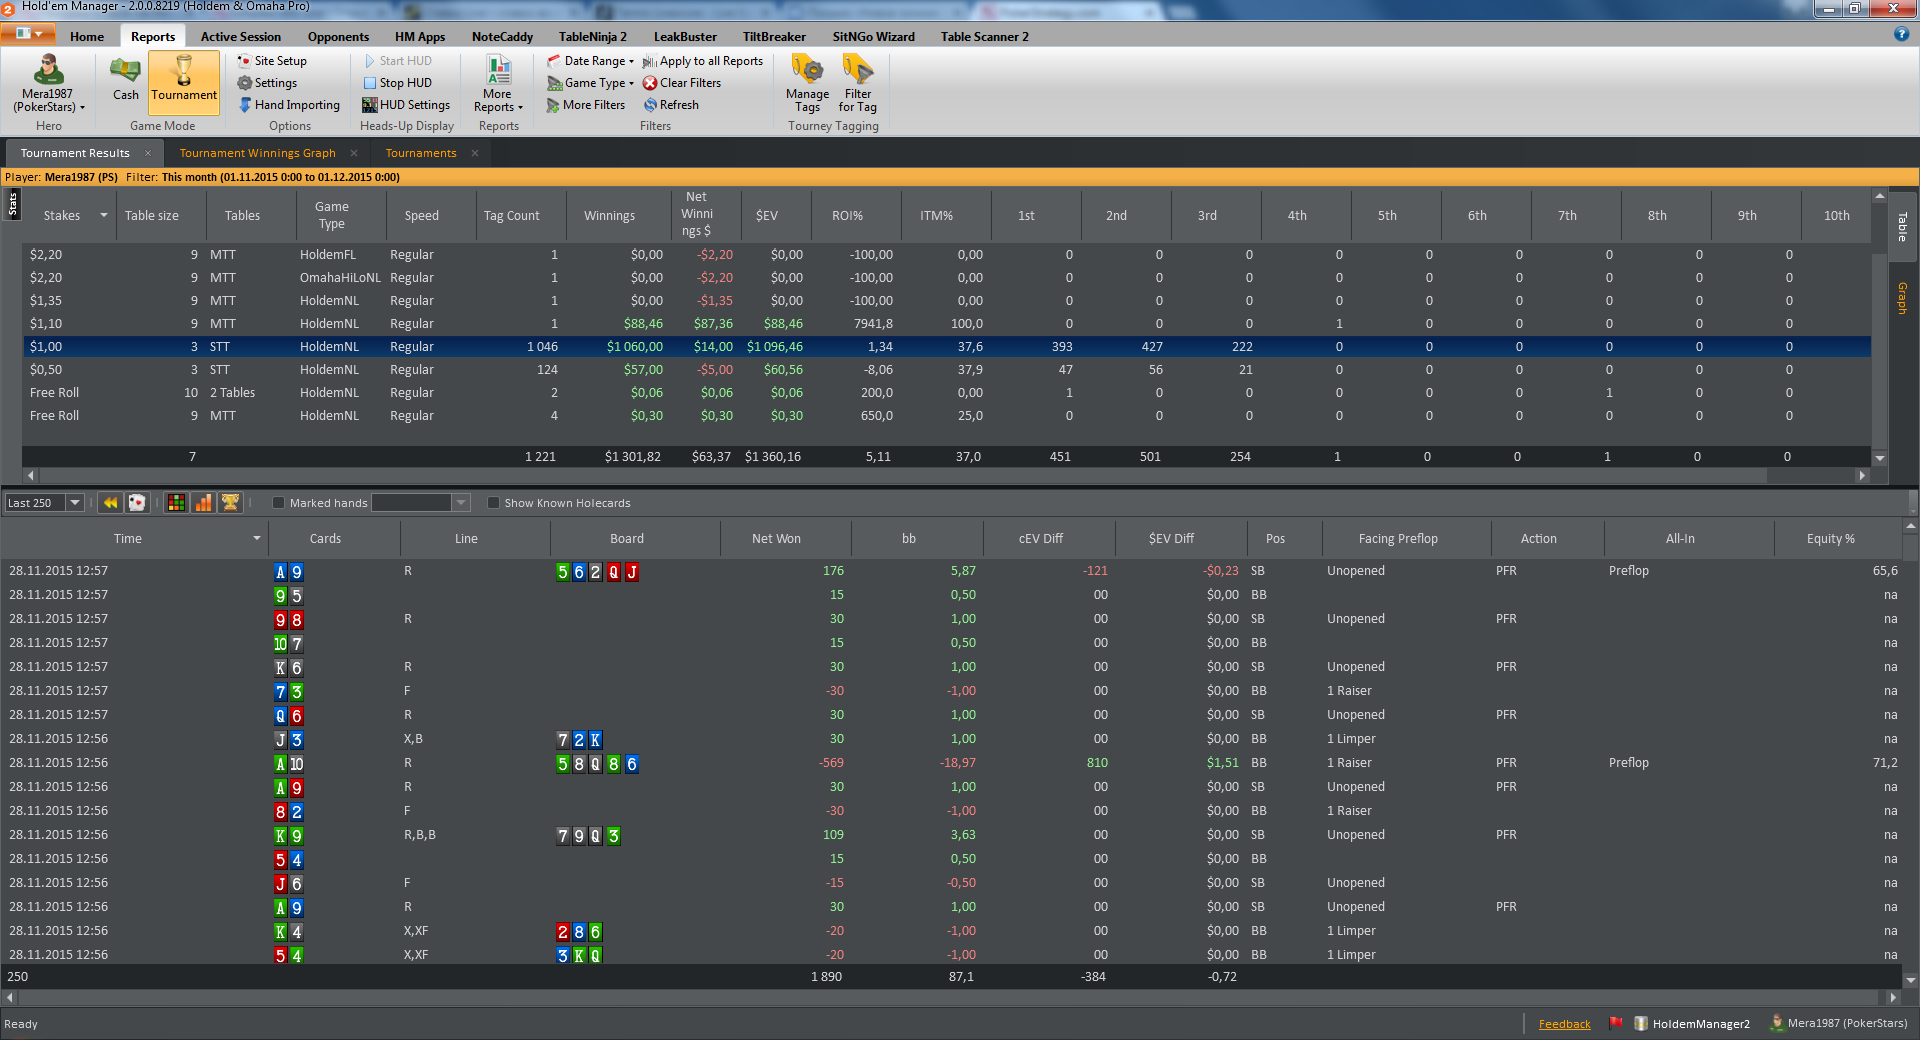Open the NoteCaddy tab

point(502,37)
